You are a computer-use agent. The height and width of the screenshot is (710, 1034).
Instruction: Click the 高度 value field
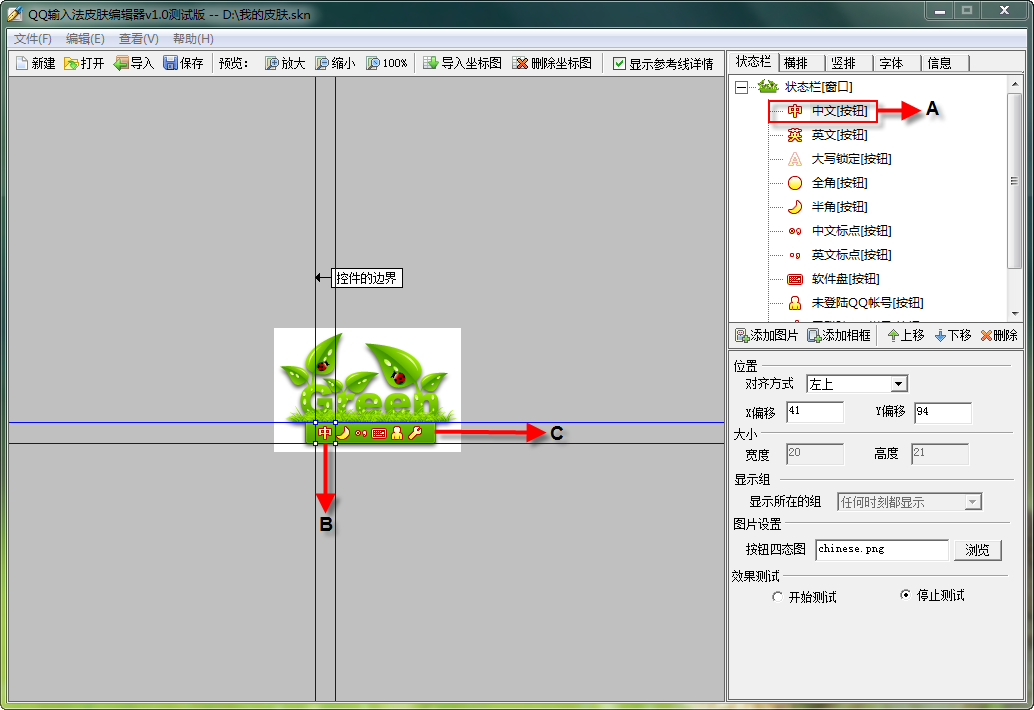(940, 454)
